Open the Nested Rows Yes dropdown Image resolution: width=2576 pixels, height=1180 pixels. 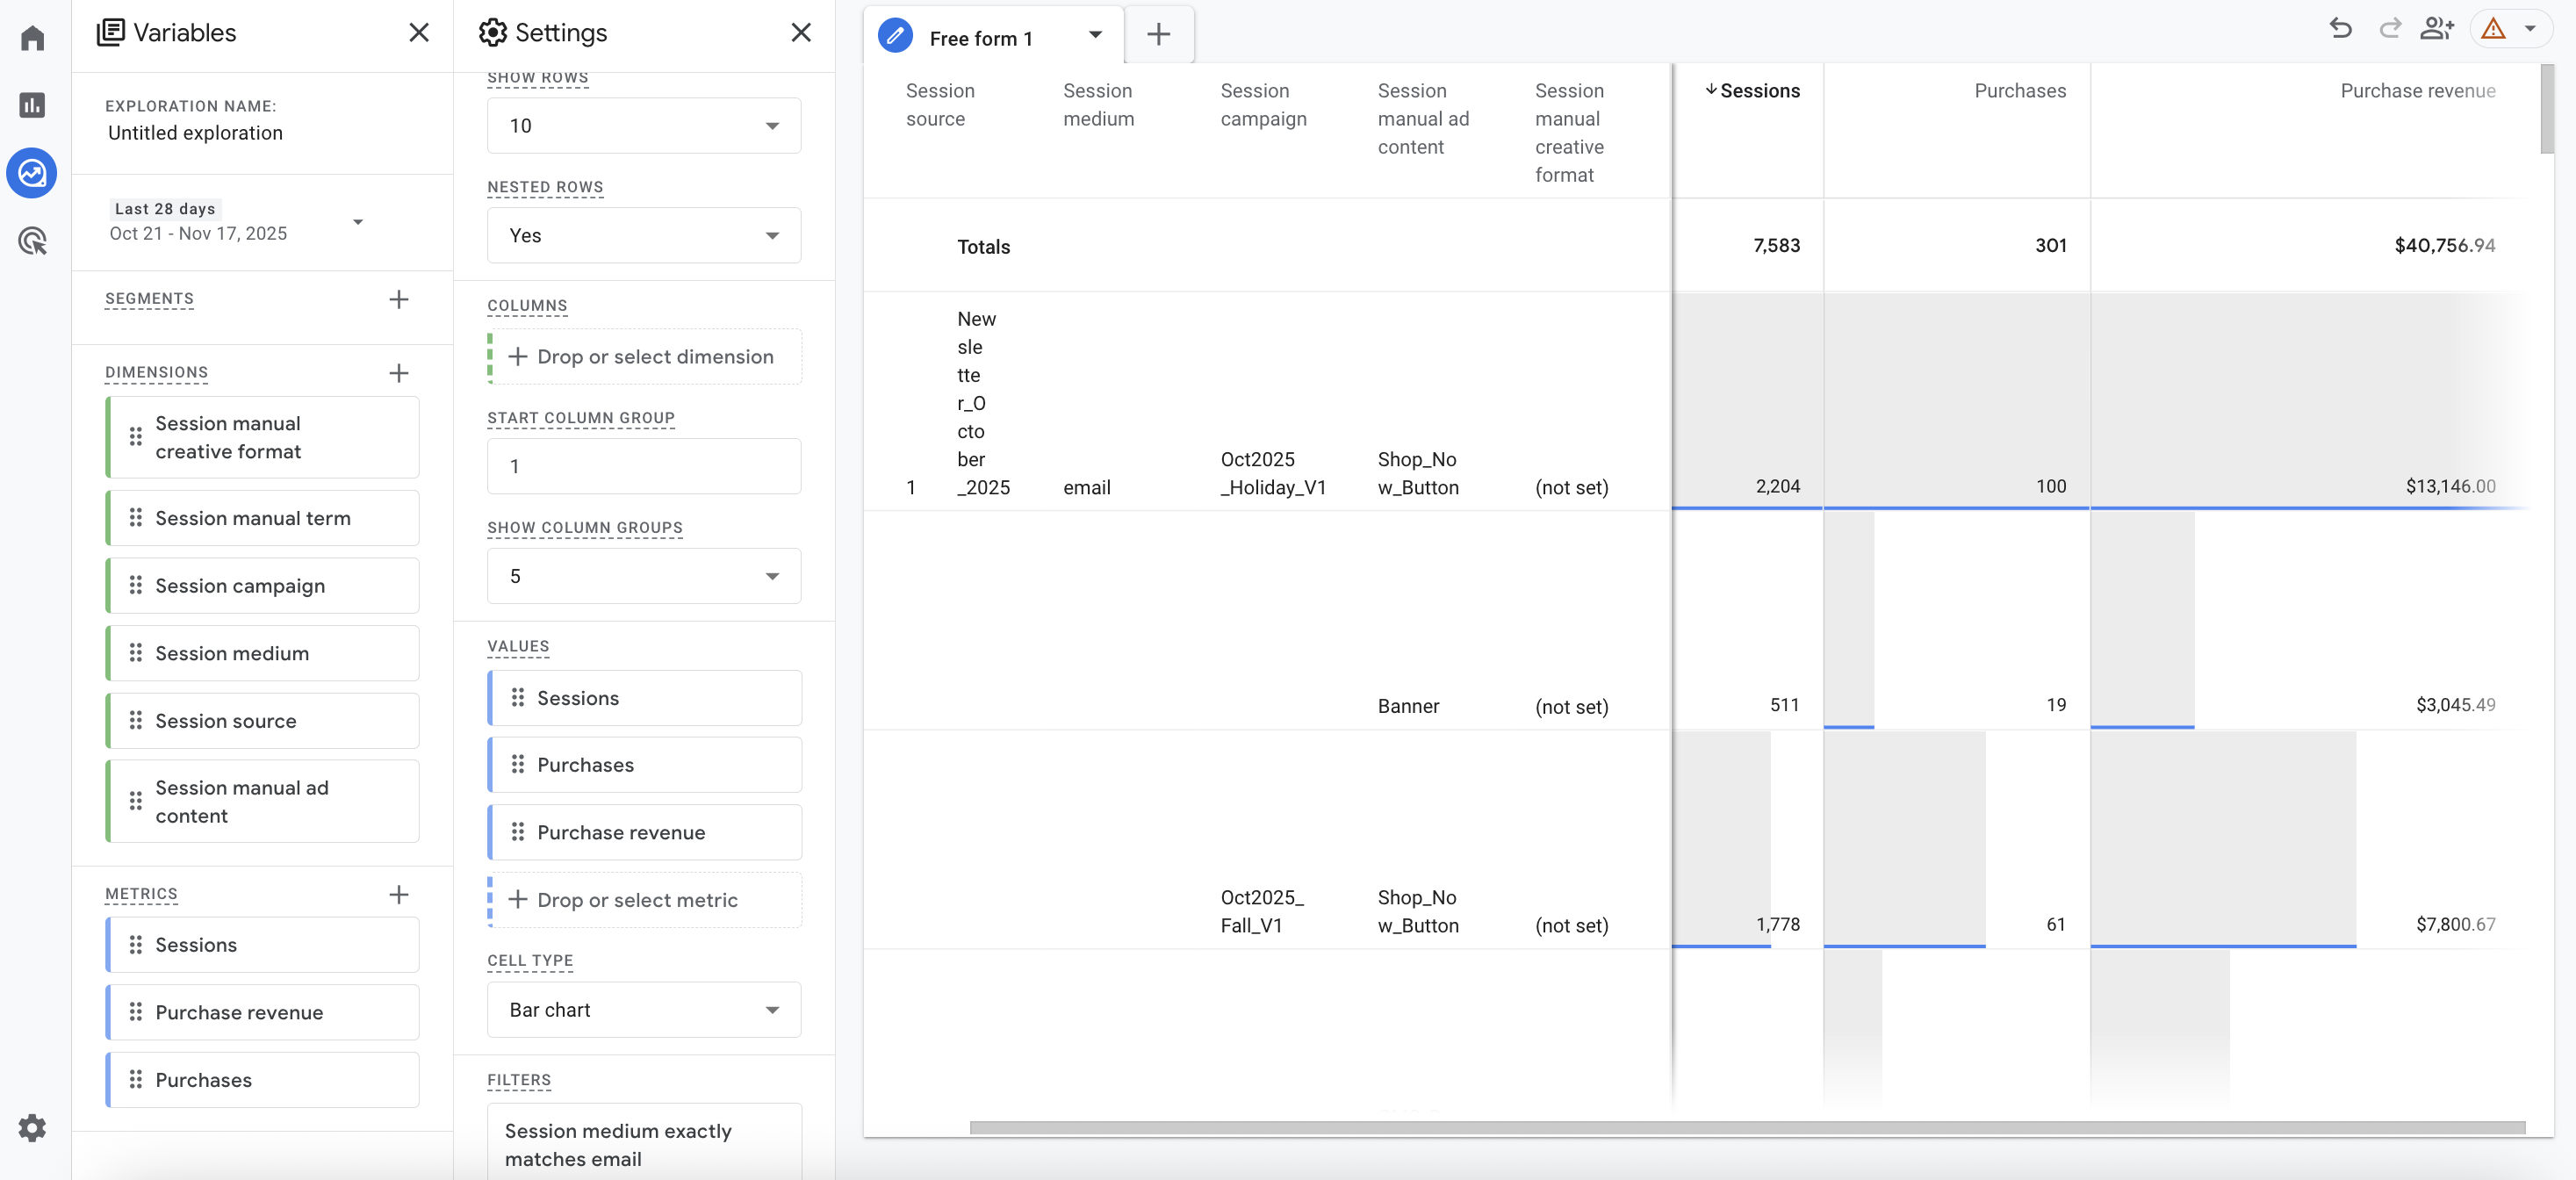(643, 236)
